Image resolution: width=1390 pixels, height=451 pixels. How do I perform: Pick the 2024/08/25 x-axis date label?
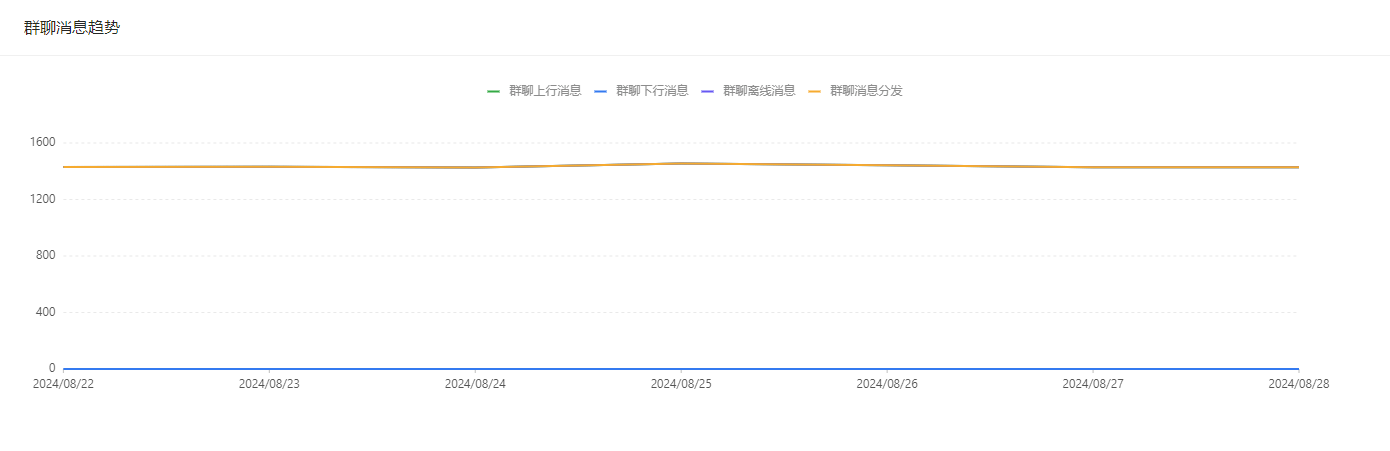click(681, 383)
